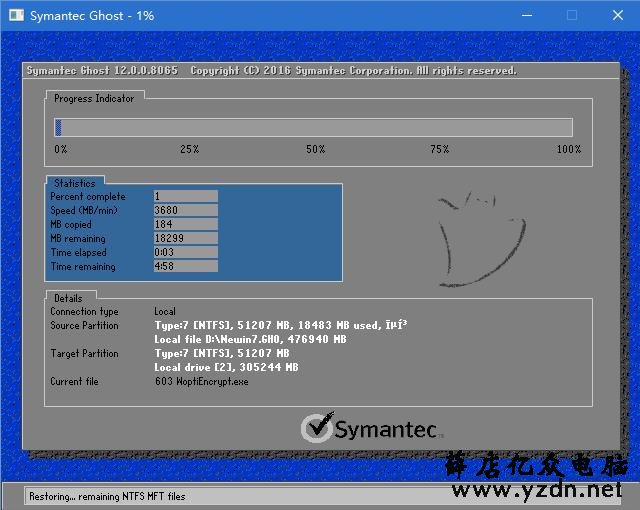This screenshot has width=640, height=510.
Task: Click the Time elapsed value 0:03
Action: click(x=186, y=252)
